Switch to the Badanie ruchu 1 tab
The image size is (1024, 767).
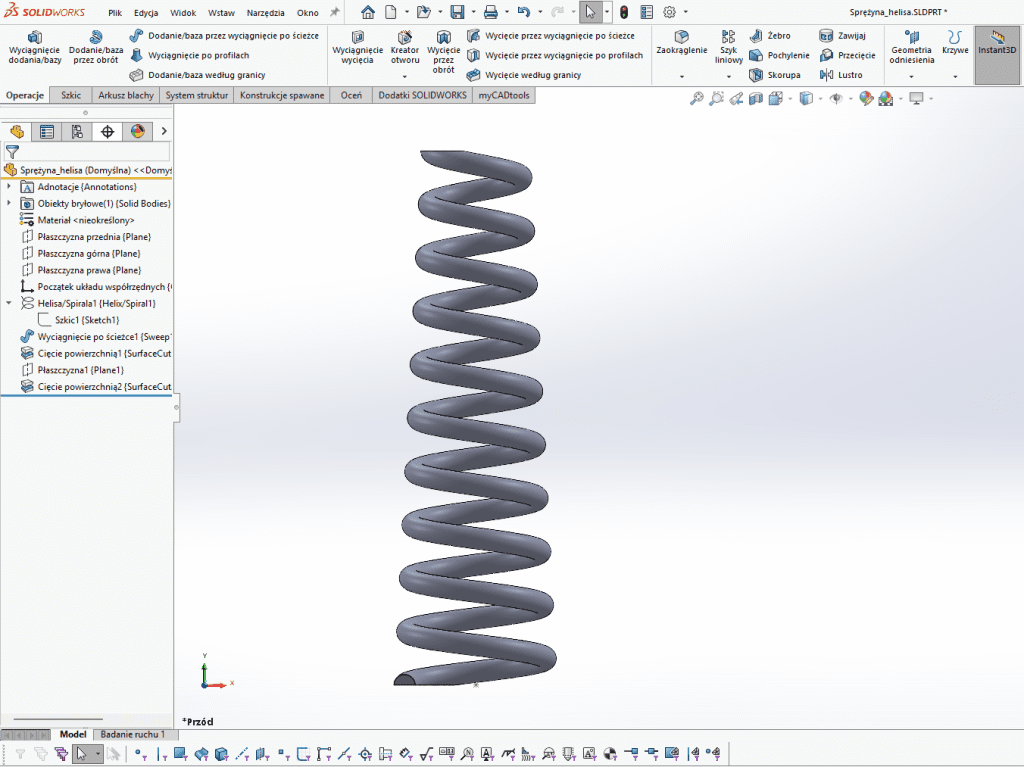click(x=133, y=734)
